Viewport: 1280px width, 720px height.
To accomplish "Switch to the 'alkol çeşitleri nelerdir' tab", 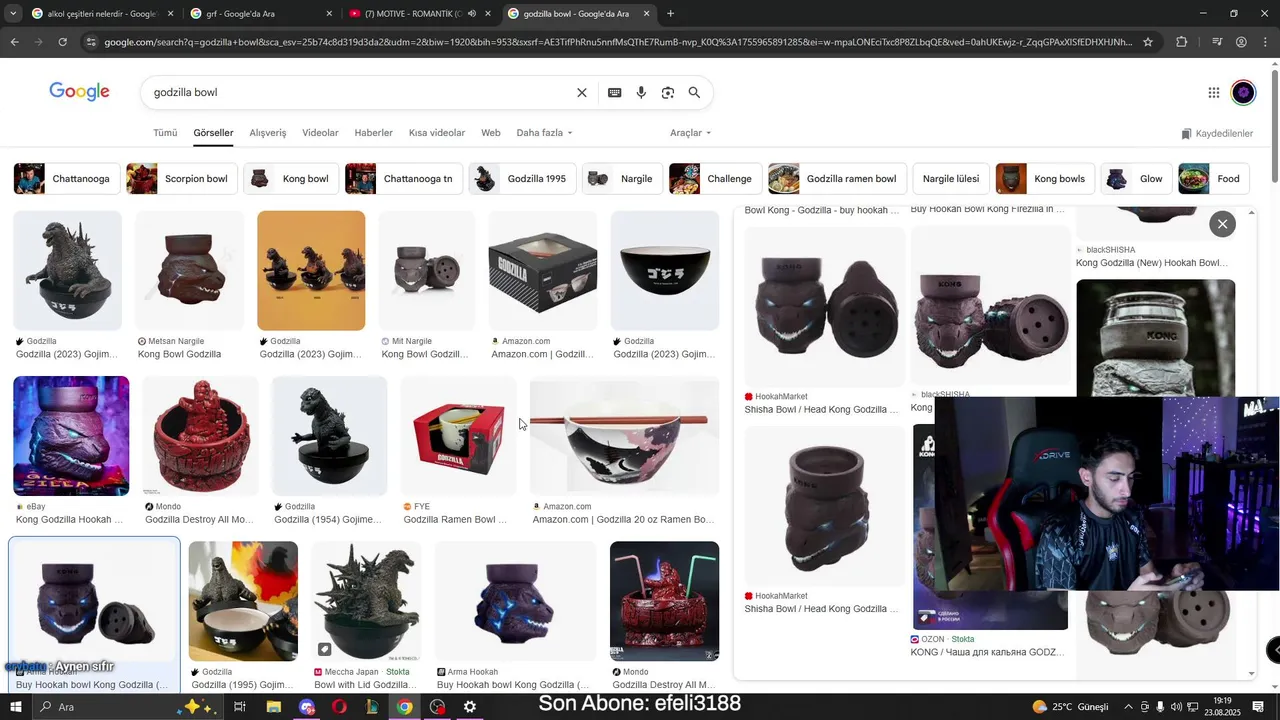I will (x=103, y=14).
